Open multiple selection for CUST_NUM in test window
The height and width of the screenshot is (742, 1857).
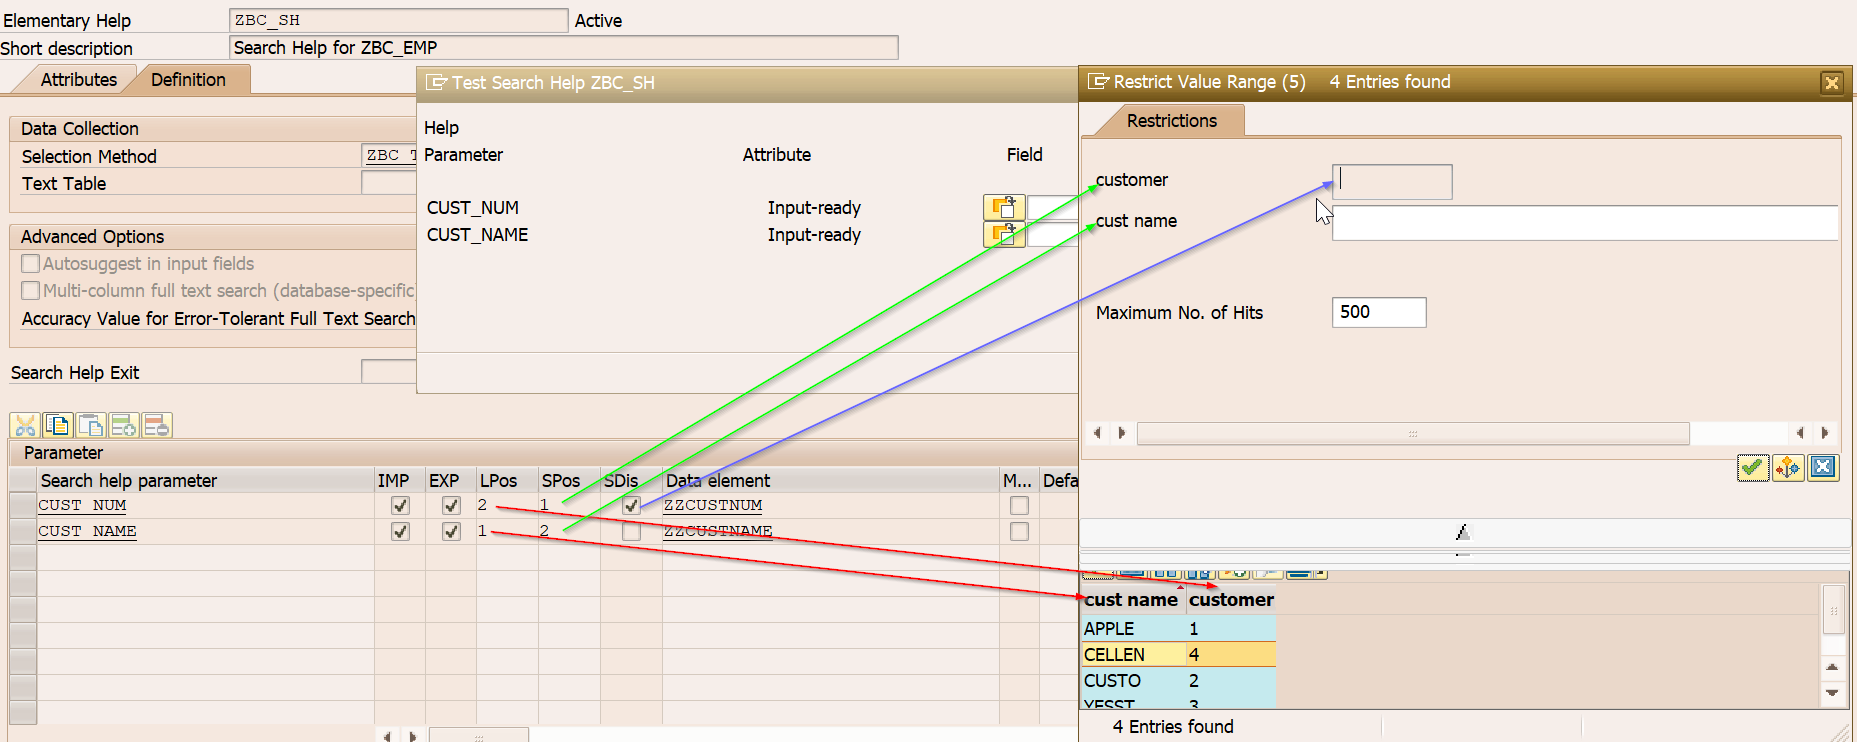(x=1004, y=208)
